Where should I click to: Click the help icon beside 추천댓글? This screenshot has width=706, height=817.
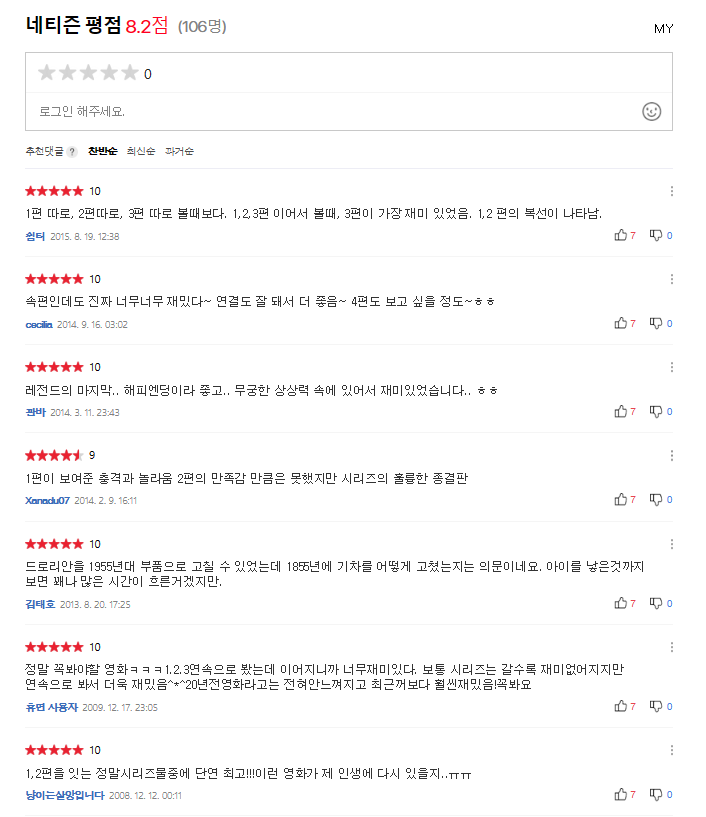[72, 152]
